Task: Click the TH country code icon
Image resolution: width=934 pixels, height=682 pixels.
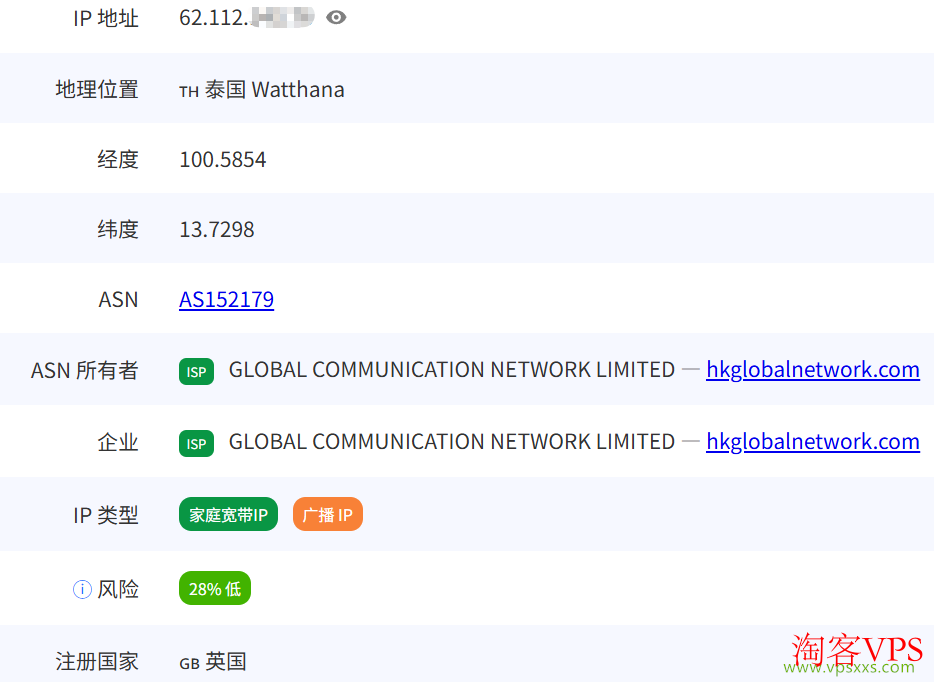Action: click(x=189, y=91)
